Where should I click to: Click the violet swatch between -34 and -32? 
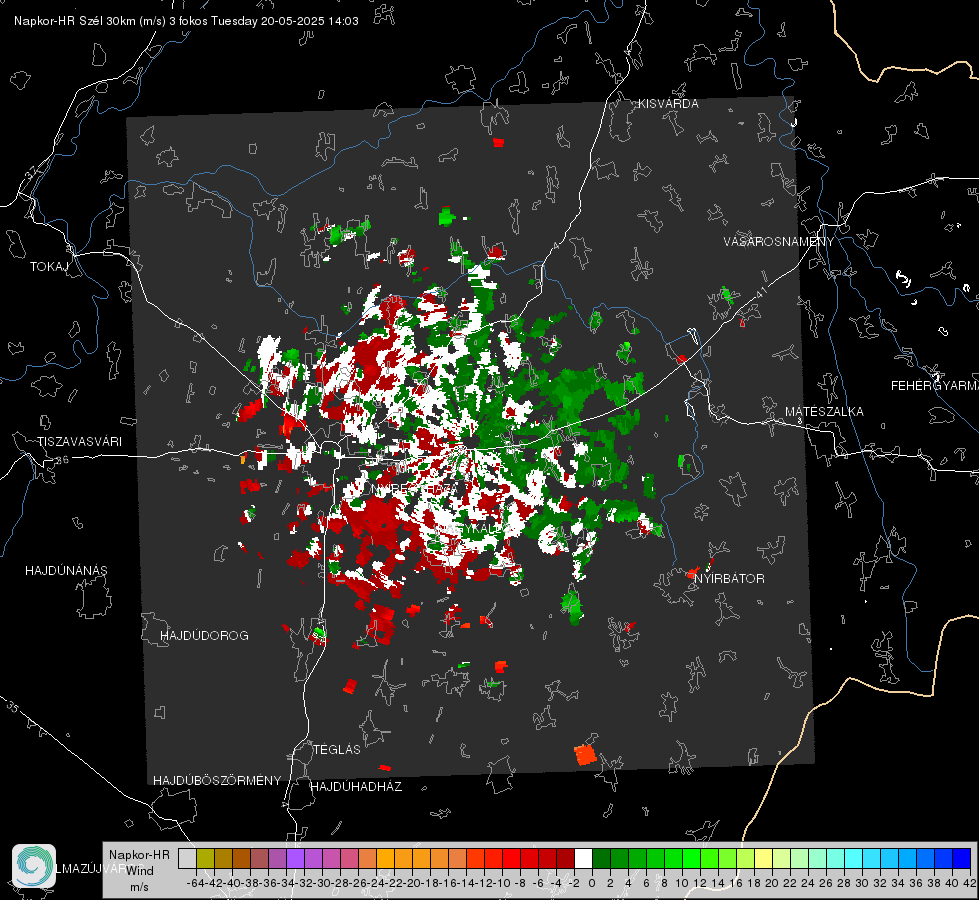tap(295, 859)
